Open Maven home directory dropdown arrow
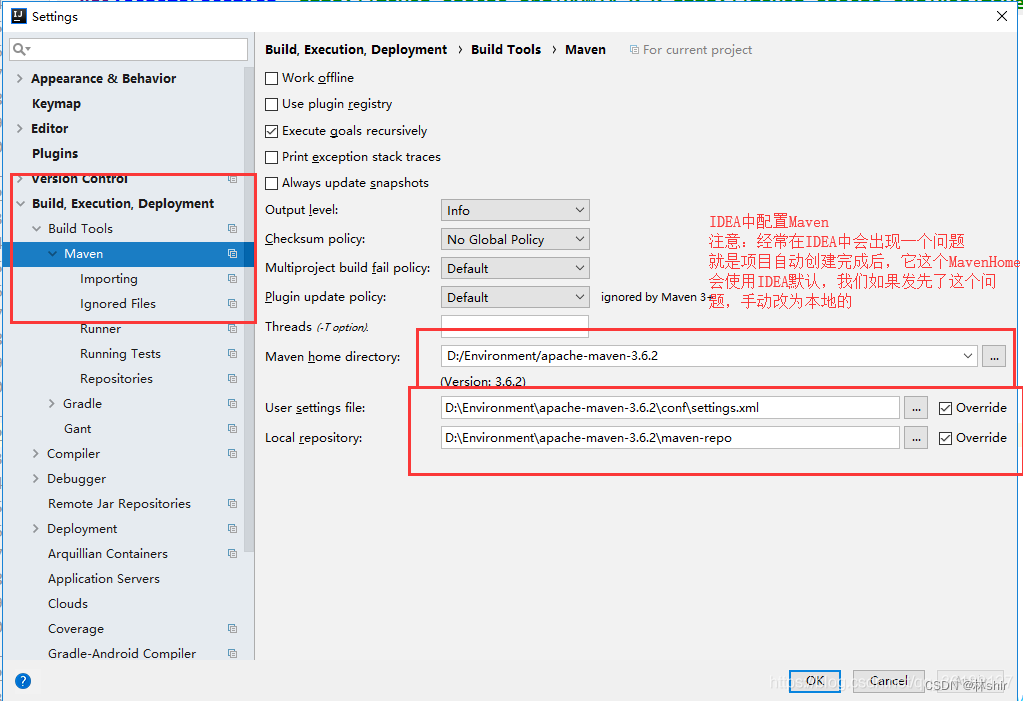The image size is (1023, 701). pos(968,356)
